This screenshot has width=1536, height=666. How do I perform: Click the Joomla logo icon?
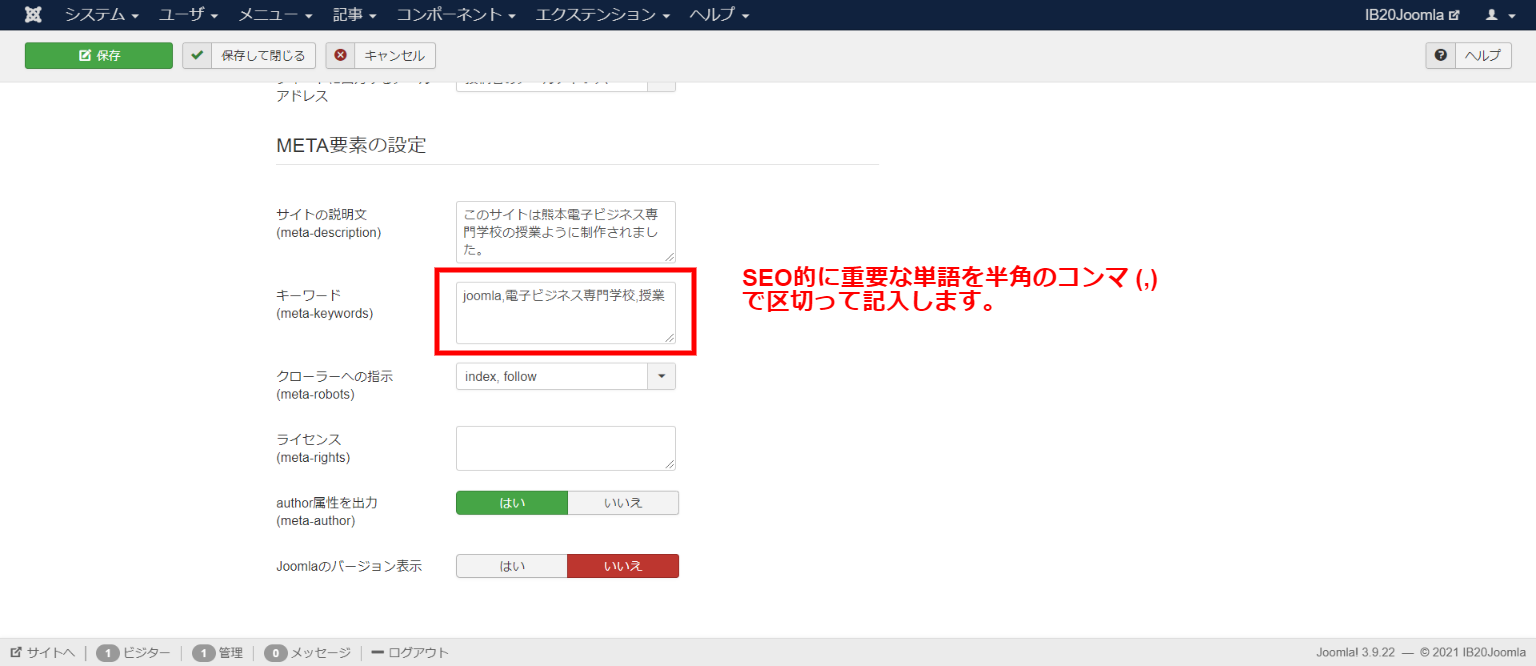coord(33,15)
